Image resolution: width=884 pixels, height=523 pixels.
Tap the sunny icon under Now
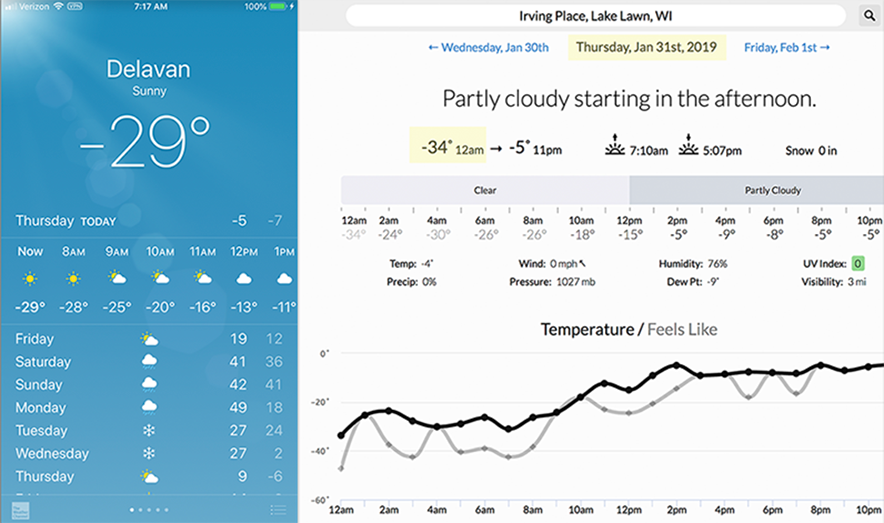coord(30,278)
